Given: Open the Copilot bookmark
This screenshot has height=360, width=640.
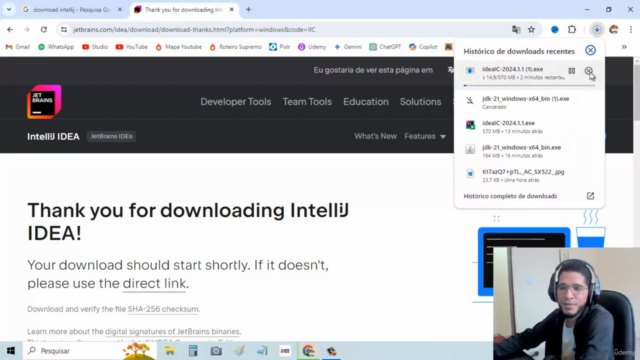Looking at the screenshot, I should (423, 47).
